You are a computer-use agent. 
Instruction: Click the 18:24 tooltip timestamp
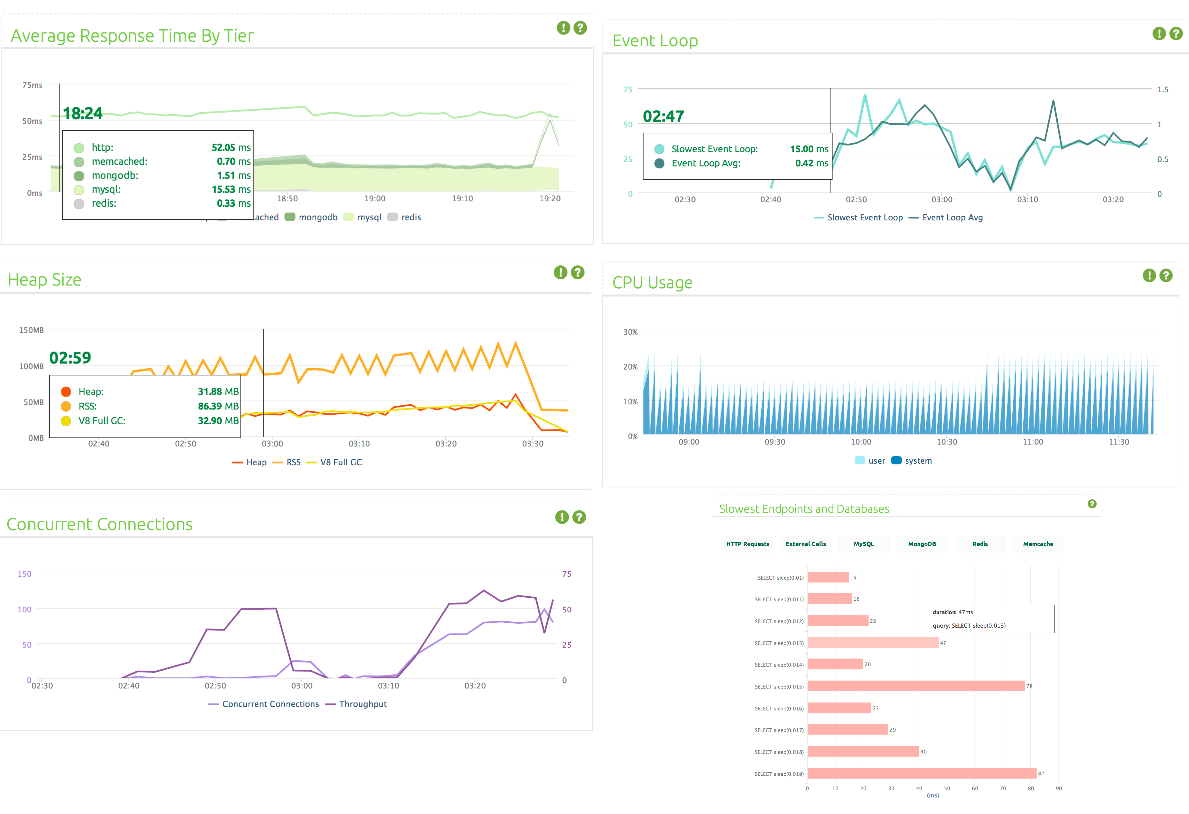[x=83, y=114]
